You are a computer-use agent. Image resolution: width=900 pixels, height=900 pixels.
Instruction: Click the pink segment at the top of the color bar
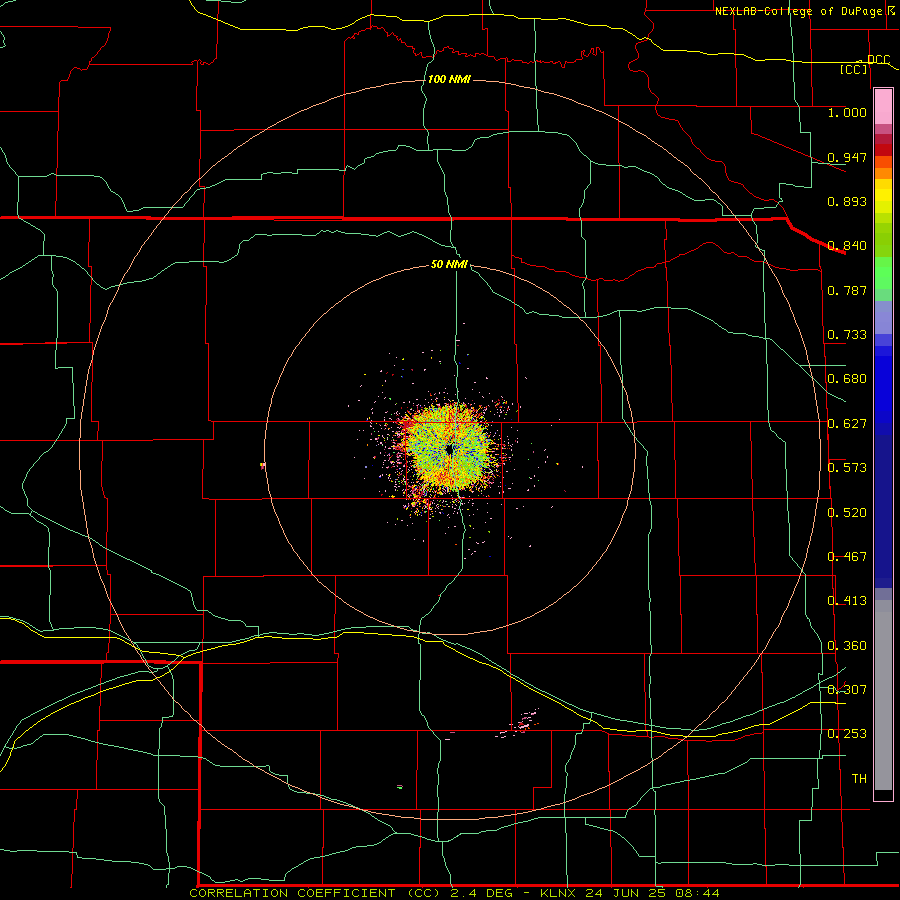pyautogui.click(x=883, y=107)
